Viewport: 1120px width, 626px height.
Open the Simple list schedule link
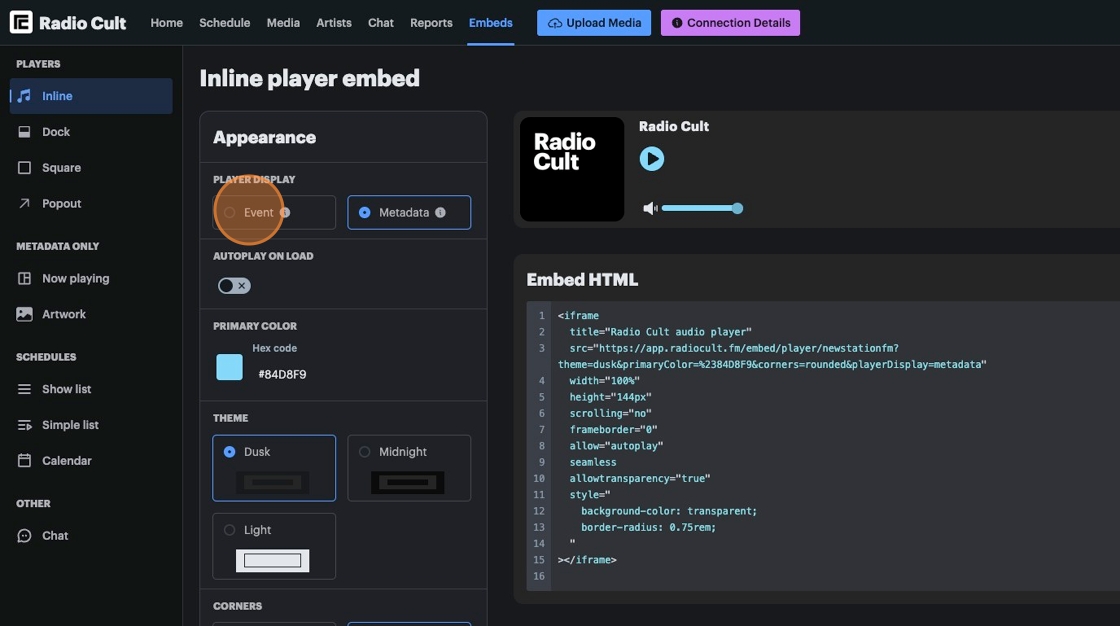(x=91, y=424)
